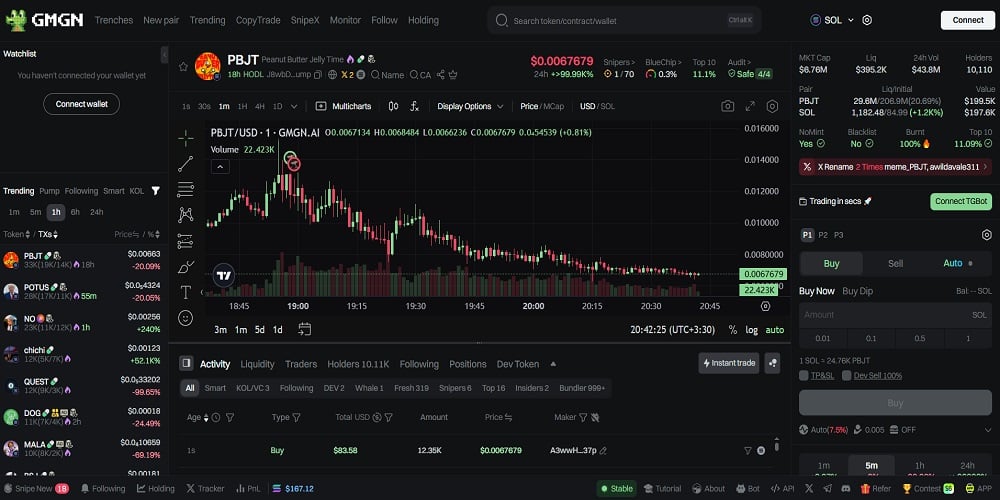
Task: Share the PBJT token page
Action: [x=441, y=75]
